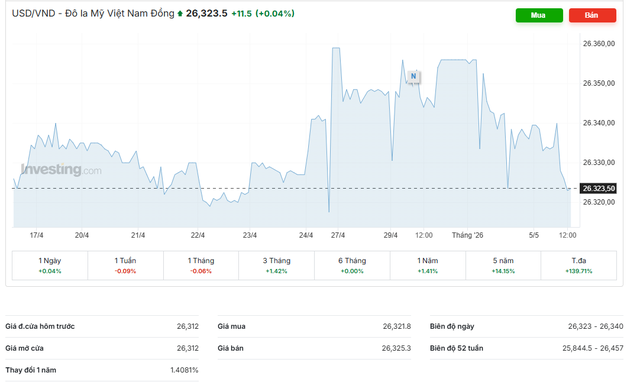Select the 6 Tháng time range tab

[x=352, y=265]
